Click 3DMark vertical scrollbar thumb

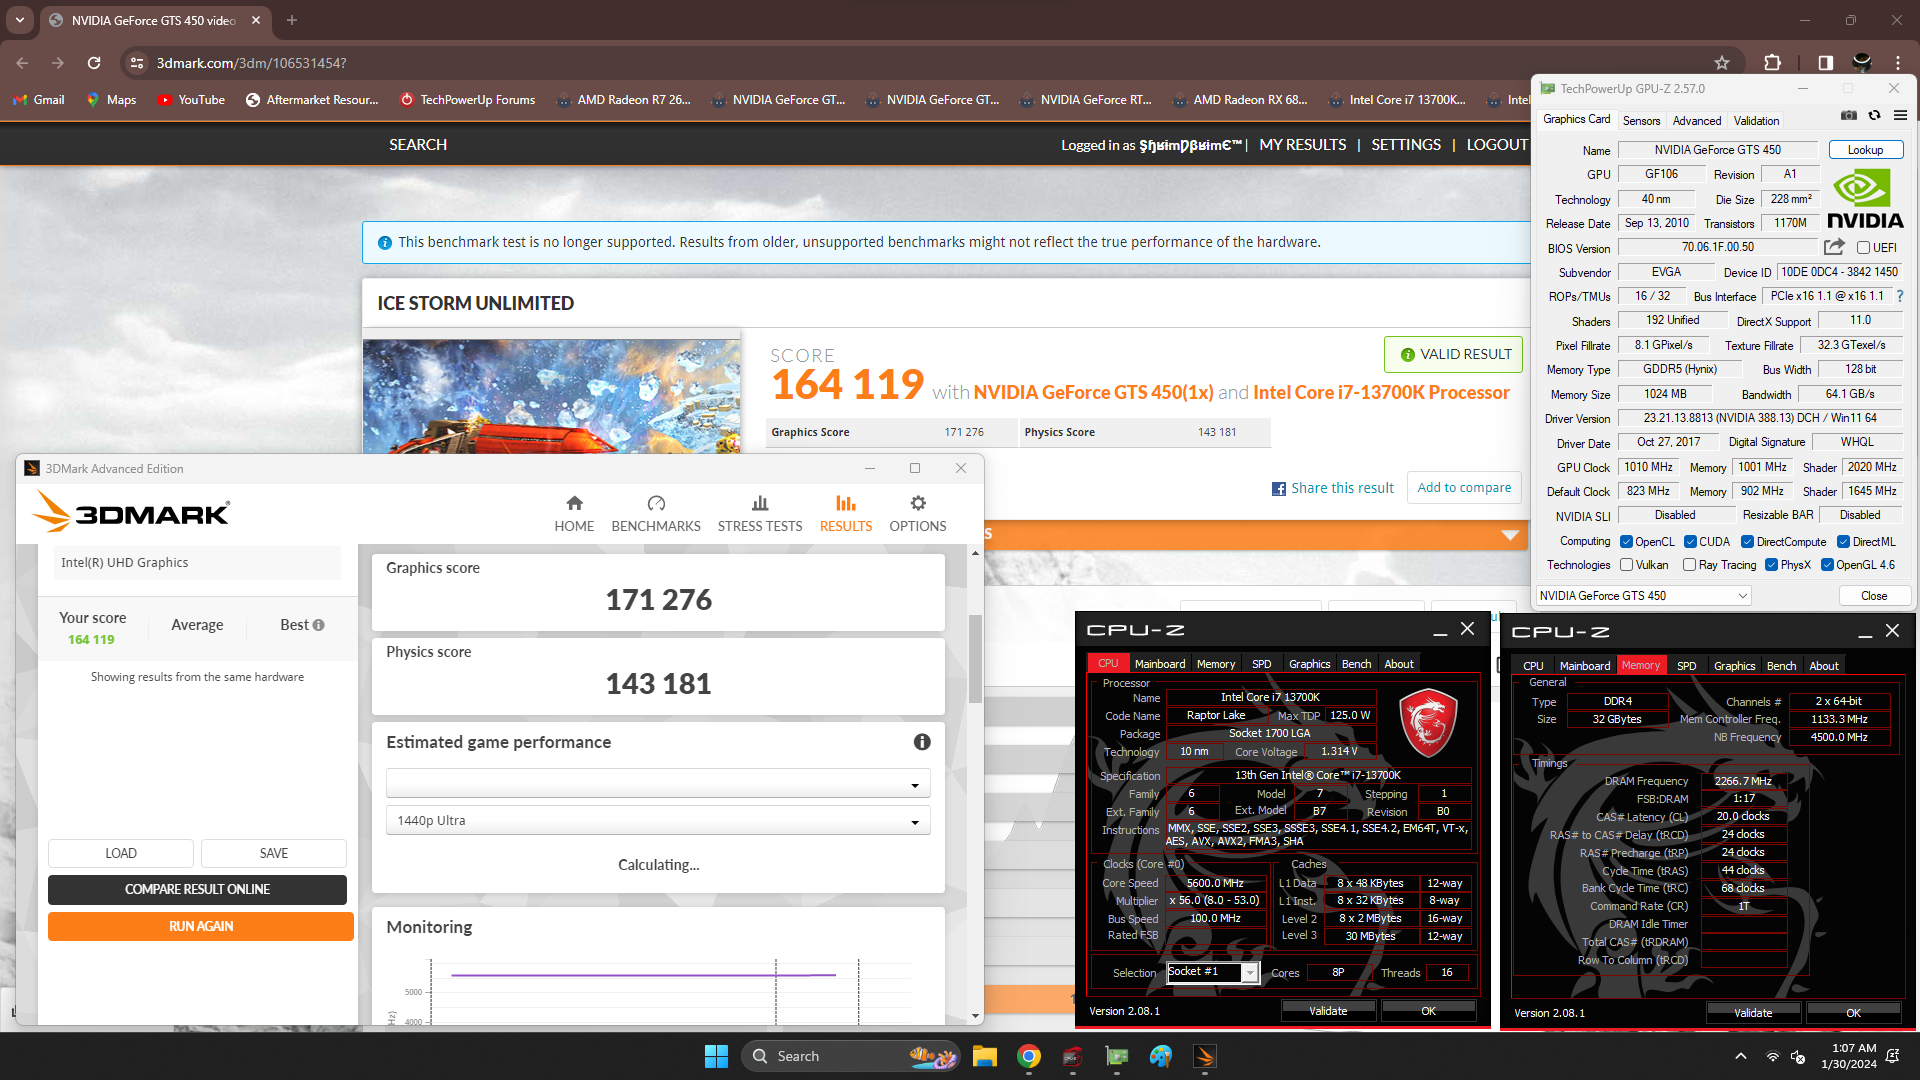[x=975, y=658]
